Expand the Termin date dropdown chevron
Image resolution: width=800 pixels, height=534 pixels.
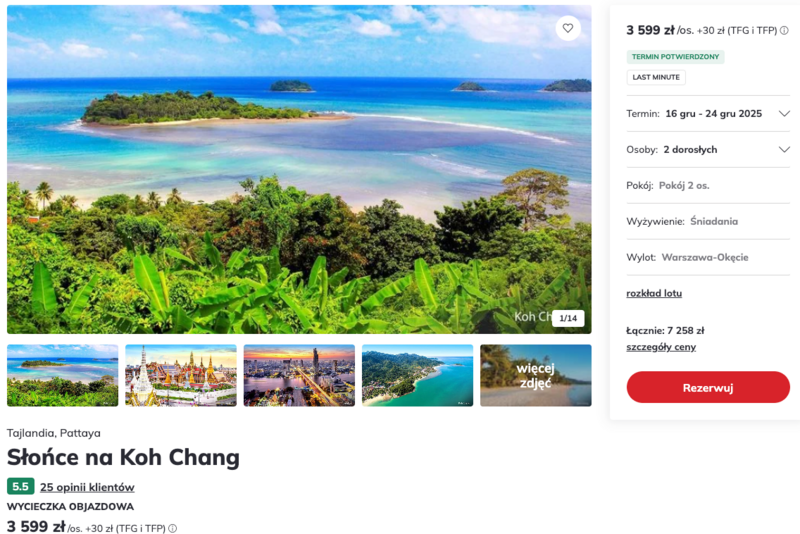(x=784, y=114)
